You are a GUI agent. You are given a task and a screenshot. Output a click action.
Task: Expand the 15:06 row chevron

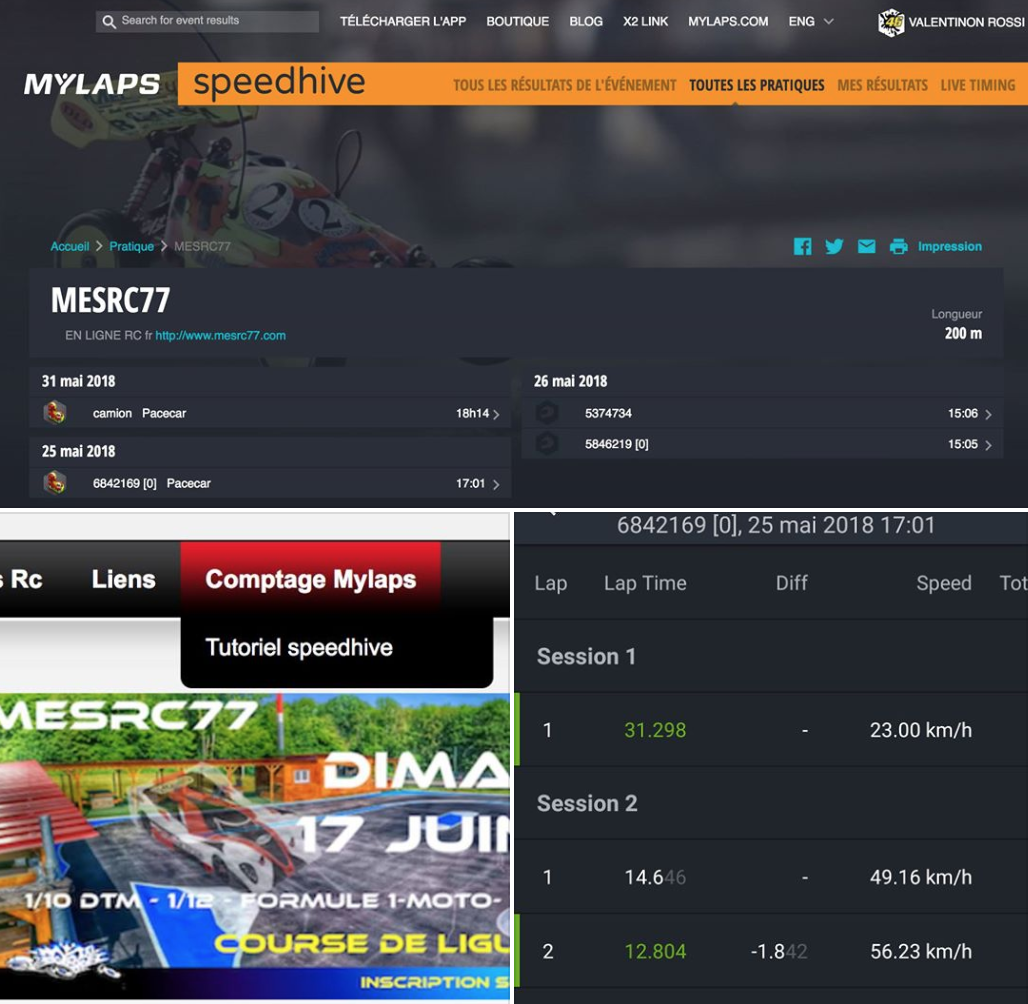(x=988, y=414)
